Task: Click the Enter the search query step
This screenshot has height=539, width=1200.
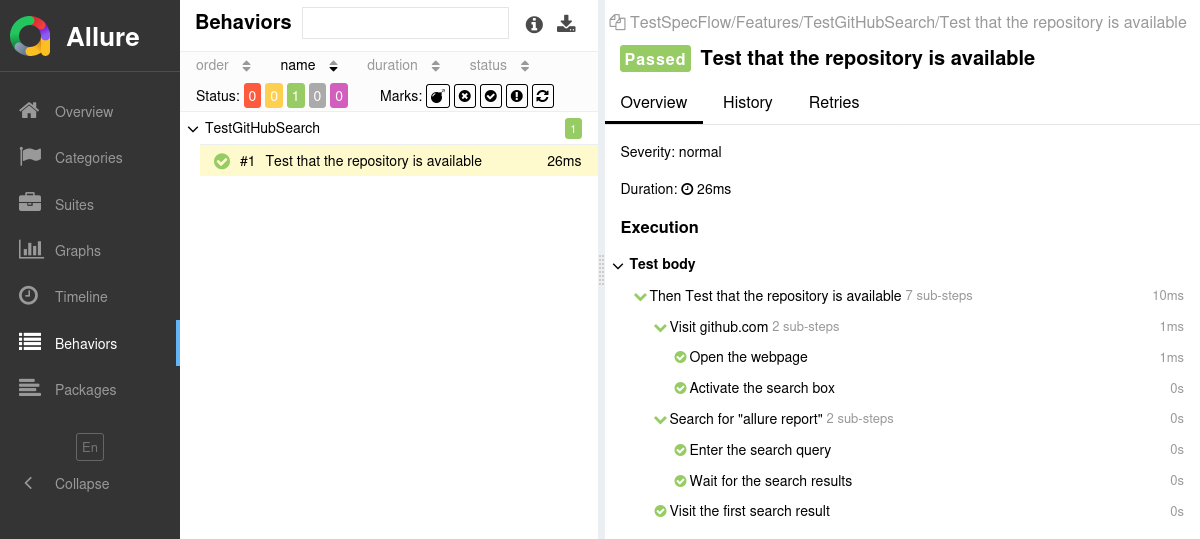Action: (760, 450)
